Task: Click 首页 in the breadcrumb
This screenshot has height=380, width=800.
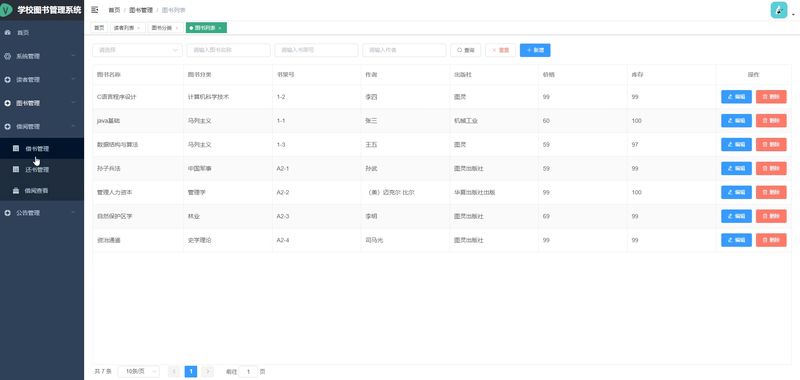Action: point(114,10)
